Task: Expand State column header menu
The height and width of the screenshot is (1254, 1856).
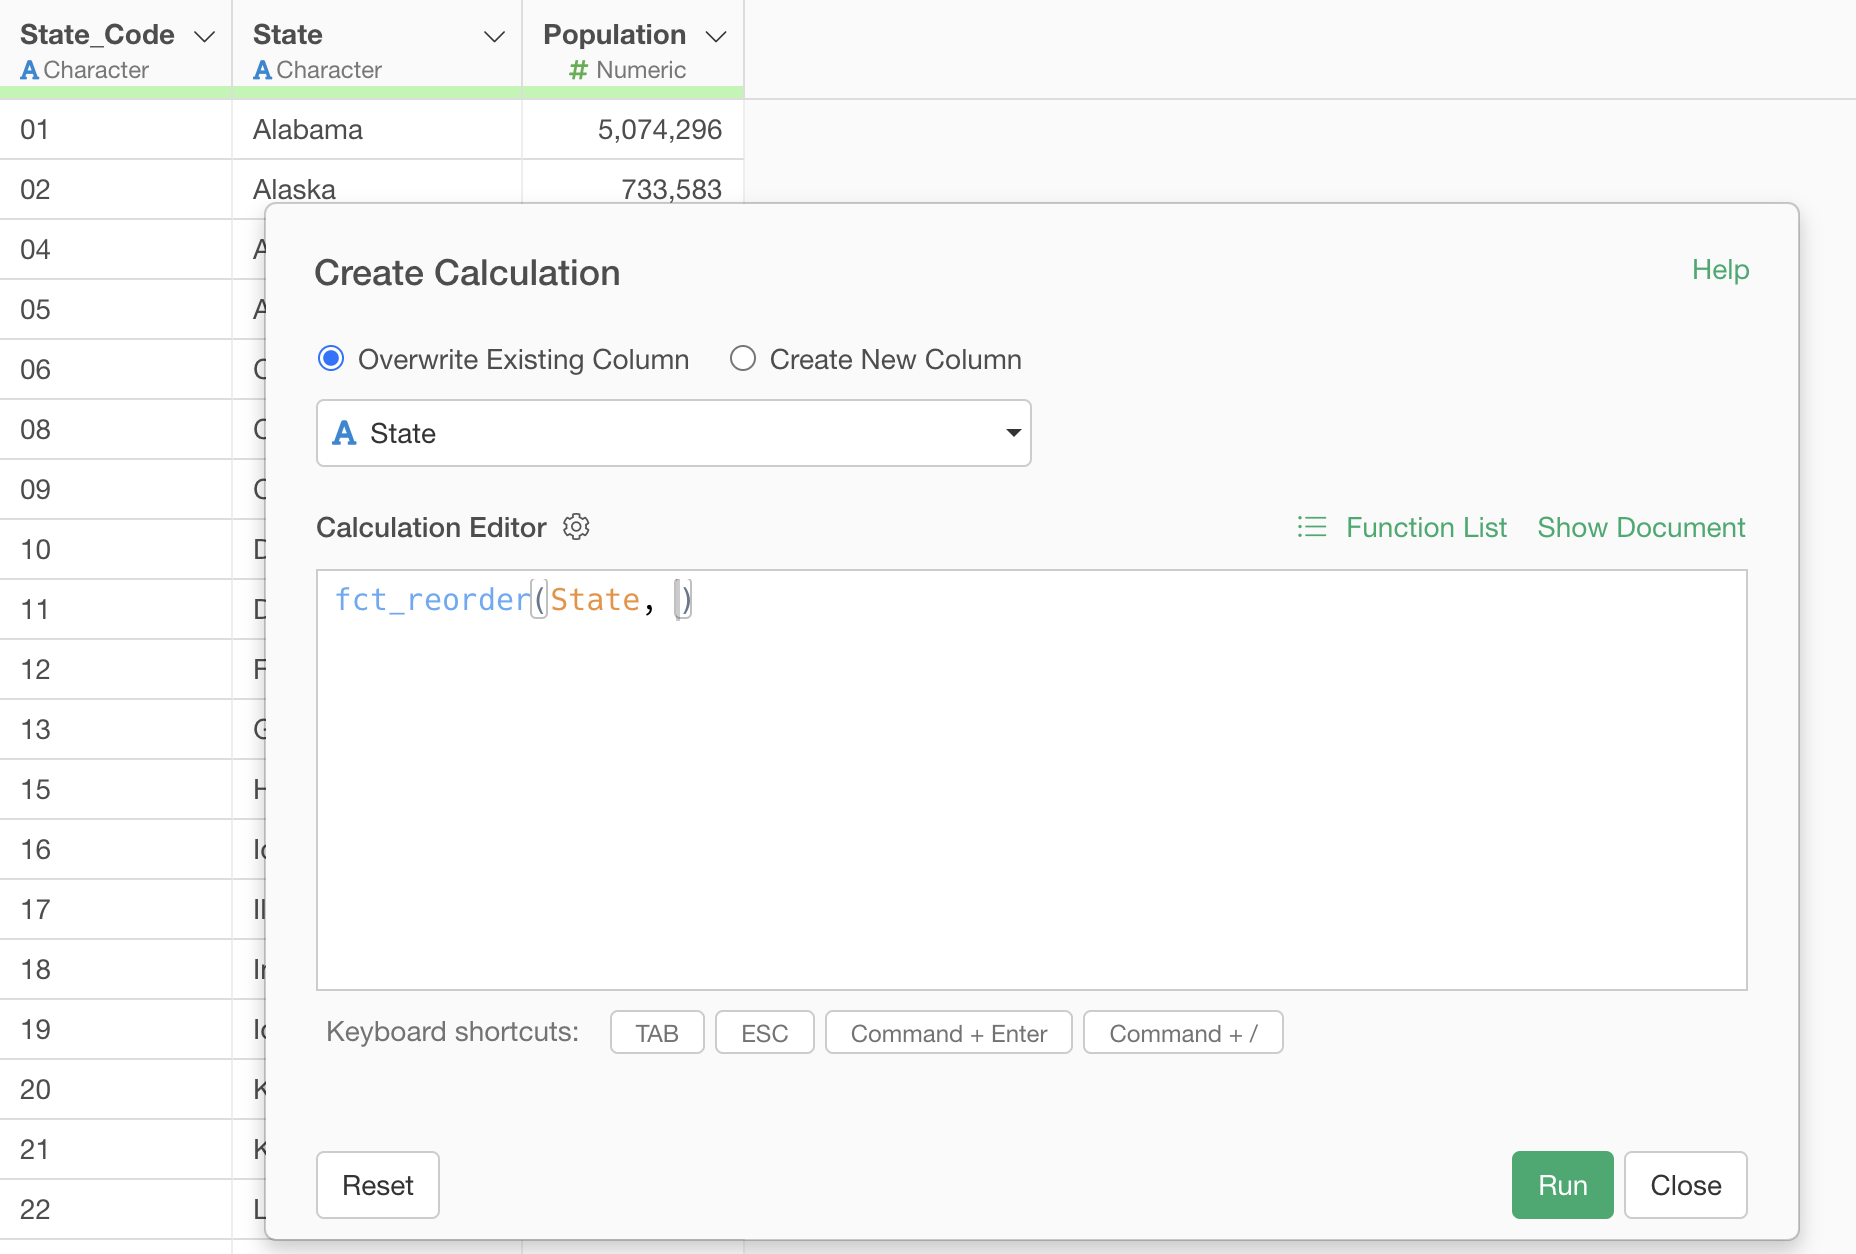Action: 494,37
